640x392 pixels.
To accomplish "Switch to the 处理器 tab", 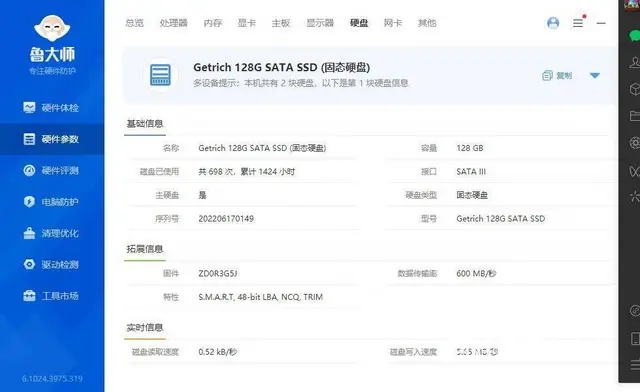I will (173, 23).
